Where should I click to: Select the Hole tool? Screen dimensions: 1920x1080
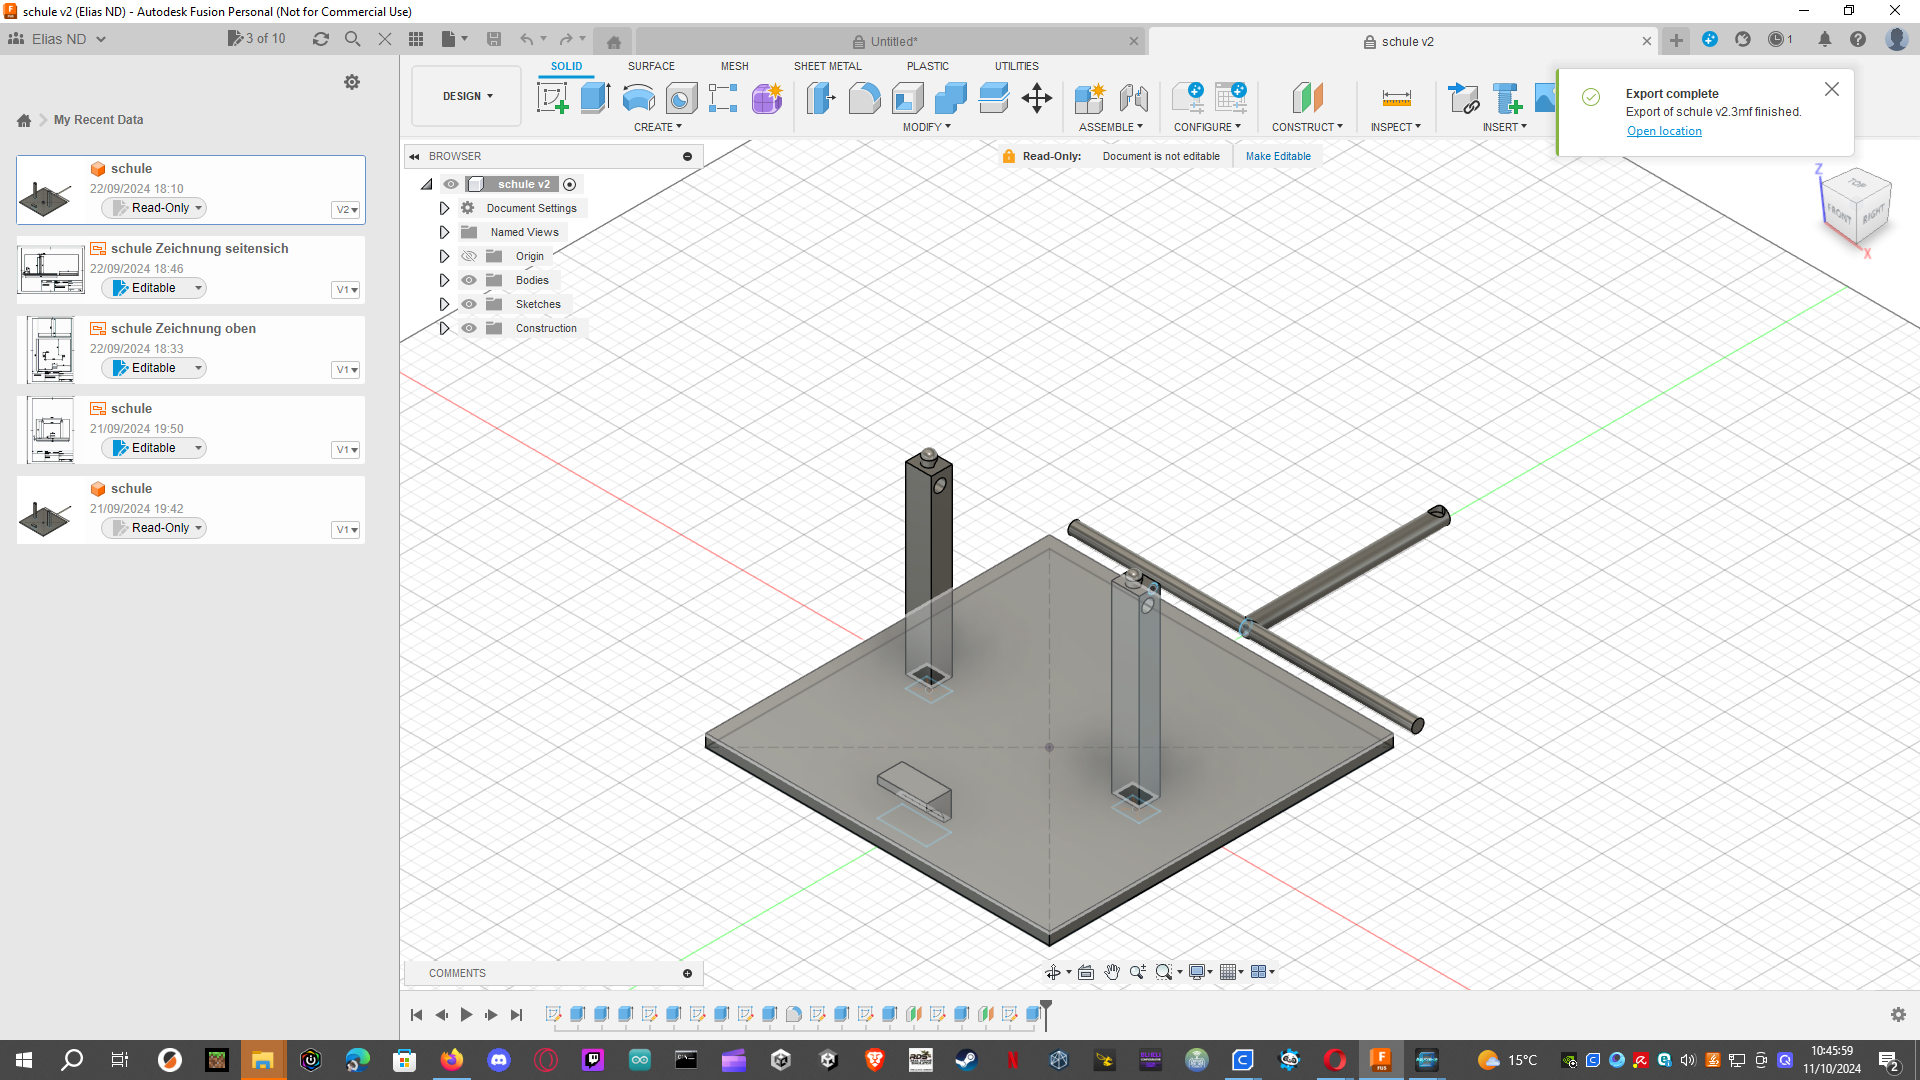681,98
